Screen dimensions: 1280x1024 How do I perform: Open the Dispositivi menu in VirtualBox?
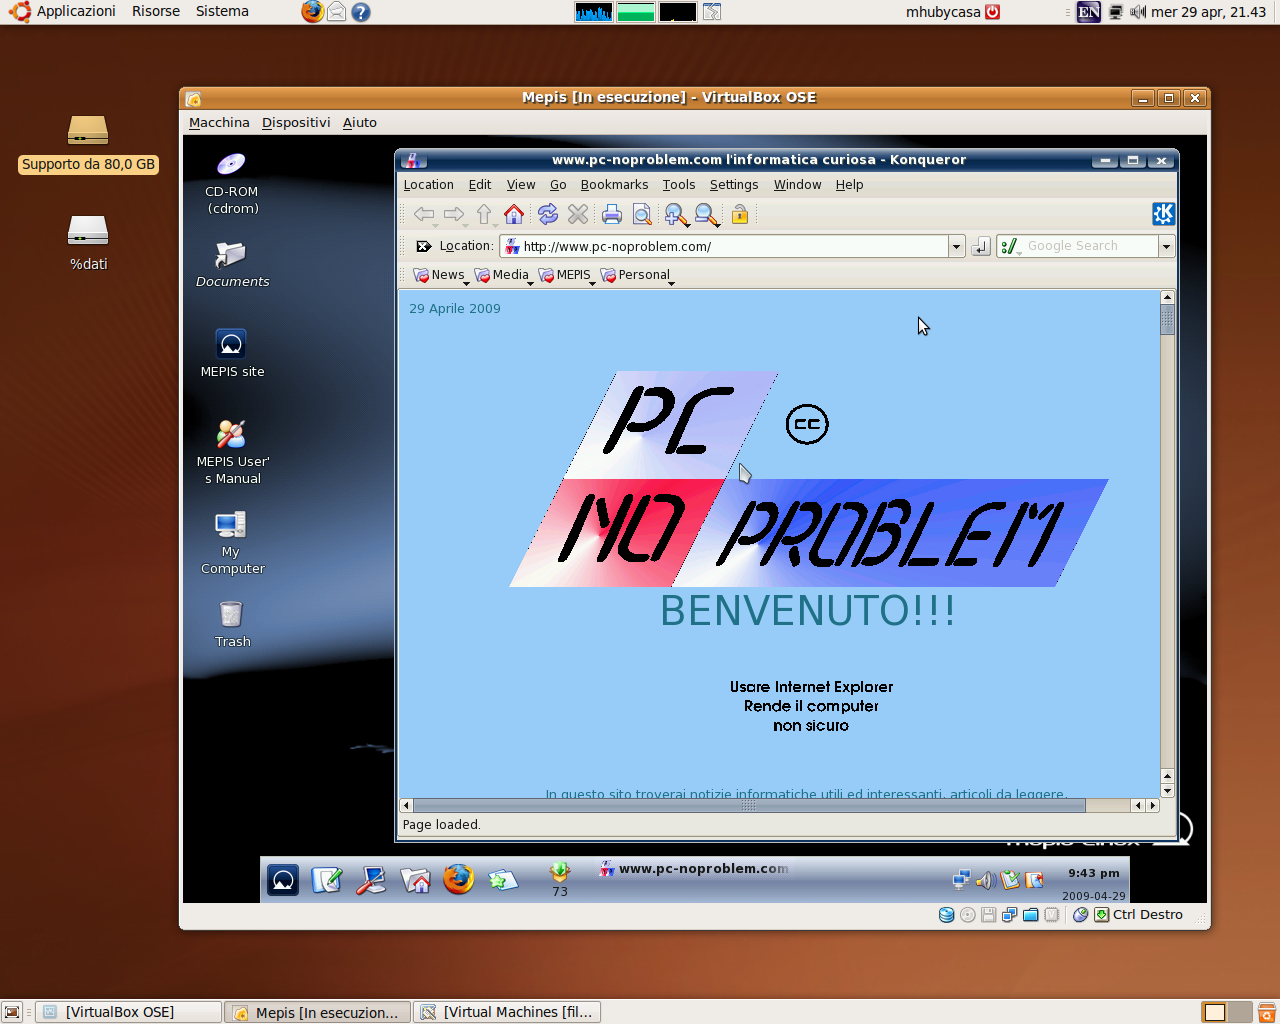click(296, 123)
